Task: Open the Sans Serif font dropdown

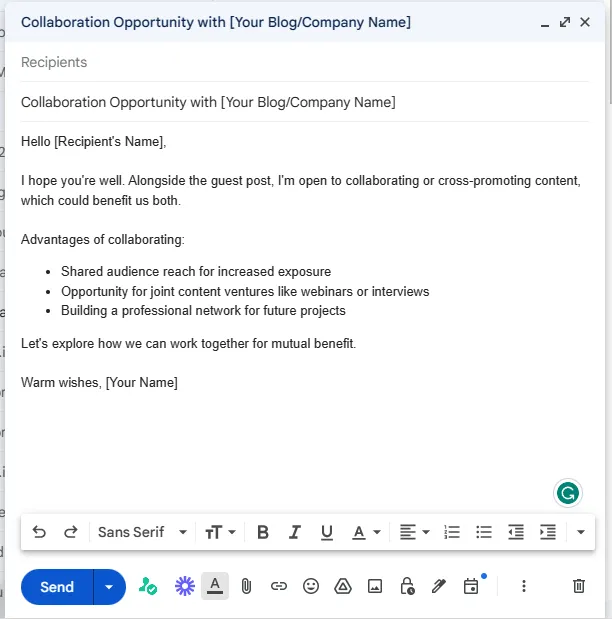Action: coord(142,532)
